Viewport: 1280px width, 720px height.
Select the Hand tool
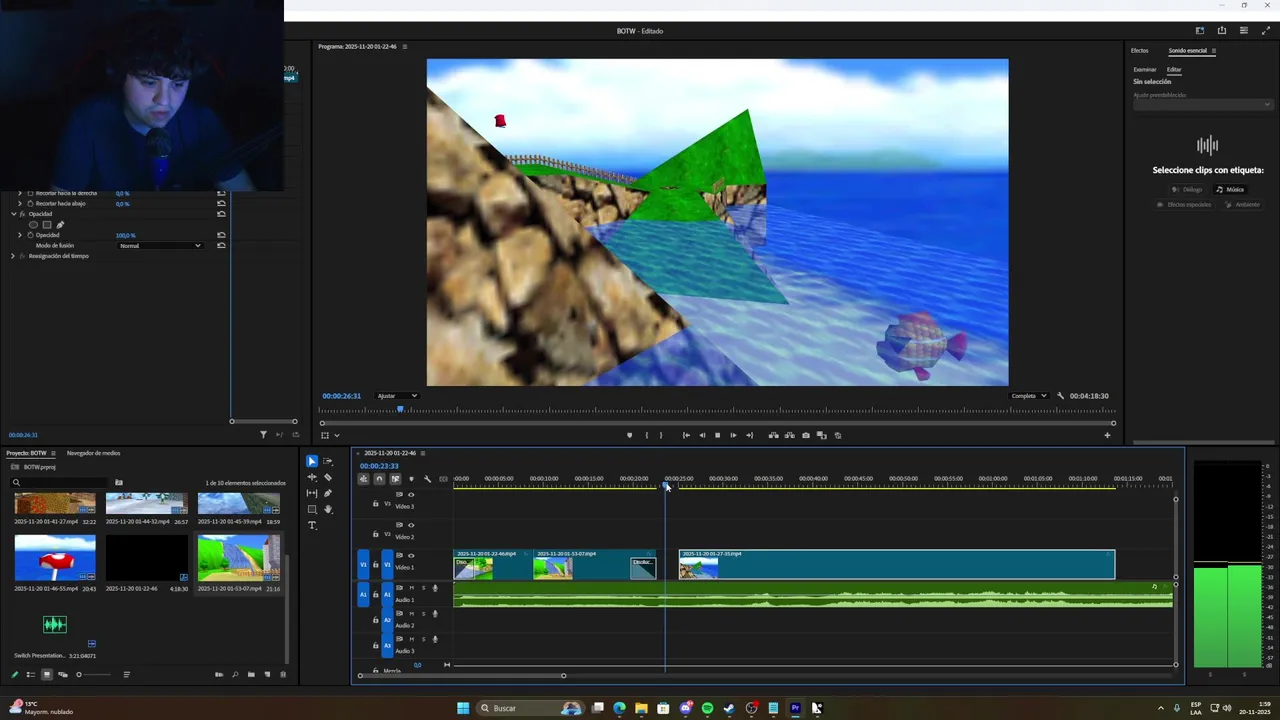coord(328,509)
